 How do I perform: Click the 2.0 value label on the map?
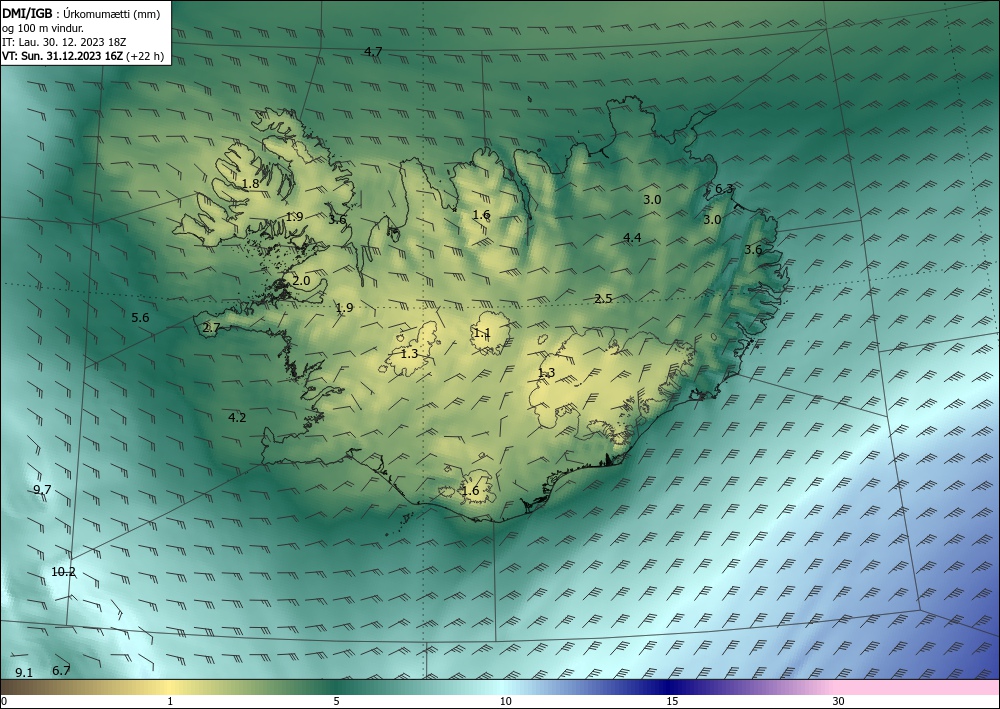tap(302, 281)
